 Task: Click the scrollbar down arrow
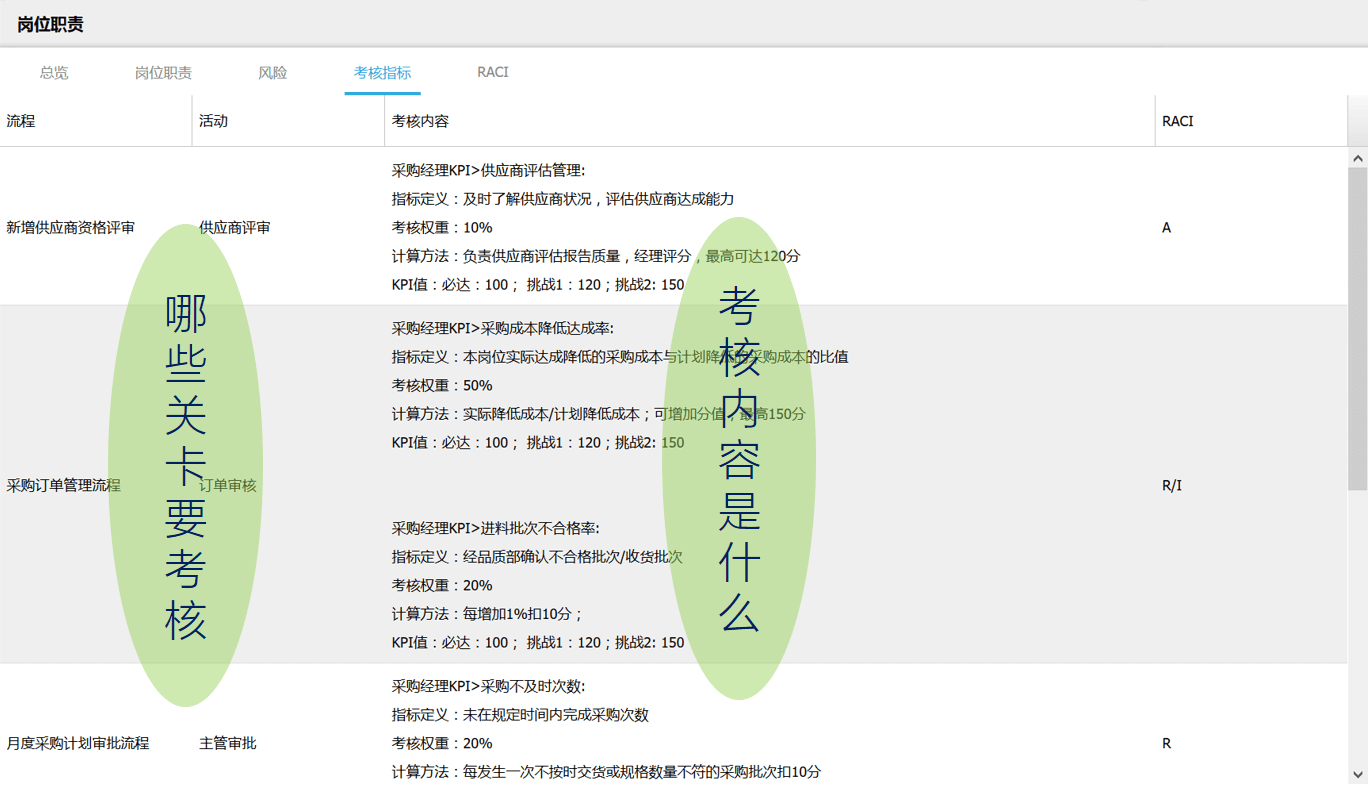coord(1358,775)
